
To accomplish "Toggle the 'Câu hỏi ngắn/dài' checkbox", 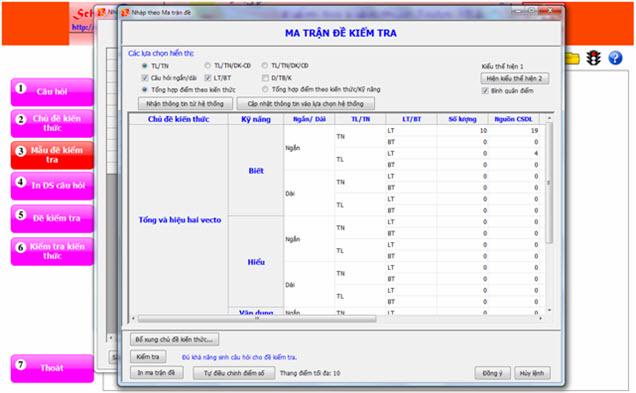I will click(144, 77).
